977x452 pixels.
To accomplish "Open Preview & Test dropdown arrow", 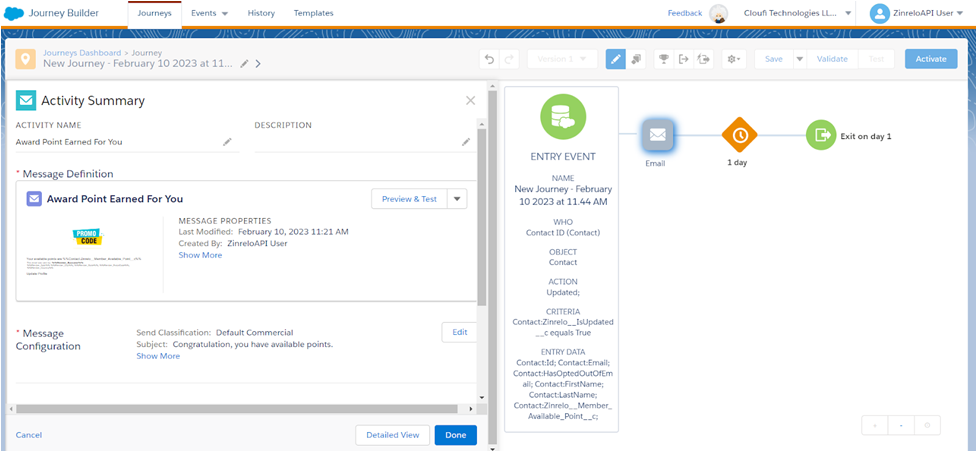I will coord(457,199).
